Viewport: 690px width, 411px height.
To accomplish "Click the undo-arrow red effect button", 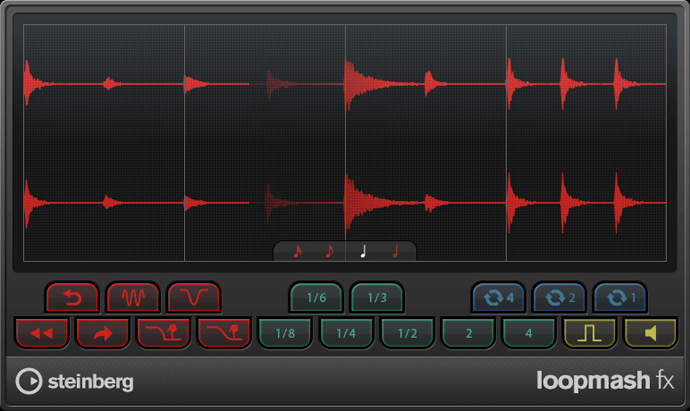I will point(72,298).
